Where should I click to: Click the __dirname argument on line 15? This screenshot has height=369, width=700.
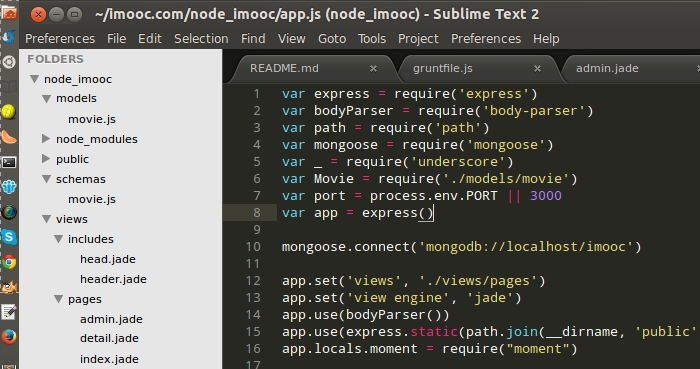tap(581, 332)
